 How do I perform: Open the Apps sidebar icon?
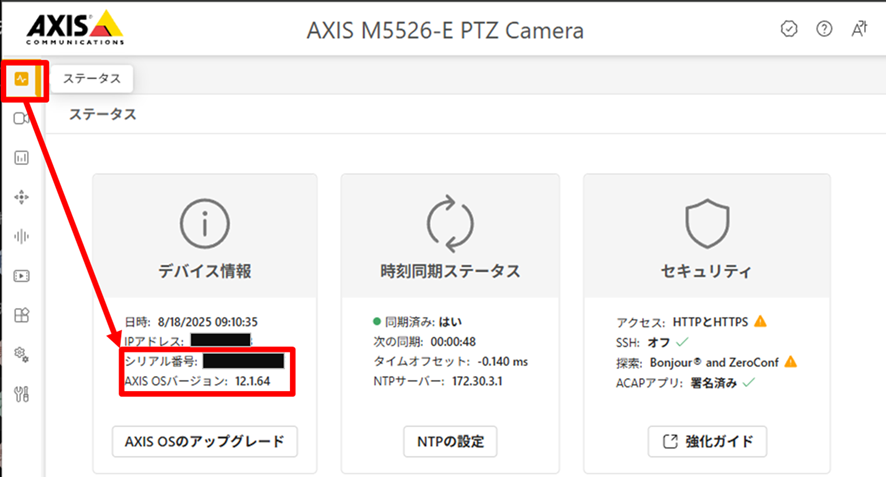pos(21,314)
